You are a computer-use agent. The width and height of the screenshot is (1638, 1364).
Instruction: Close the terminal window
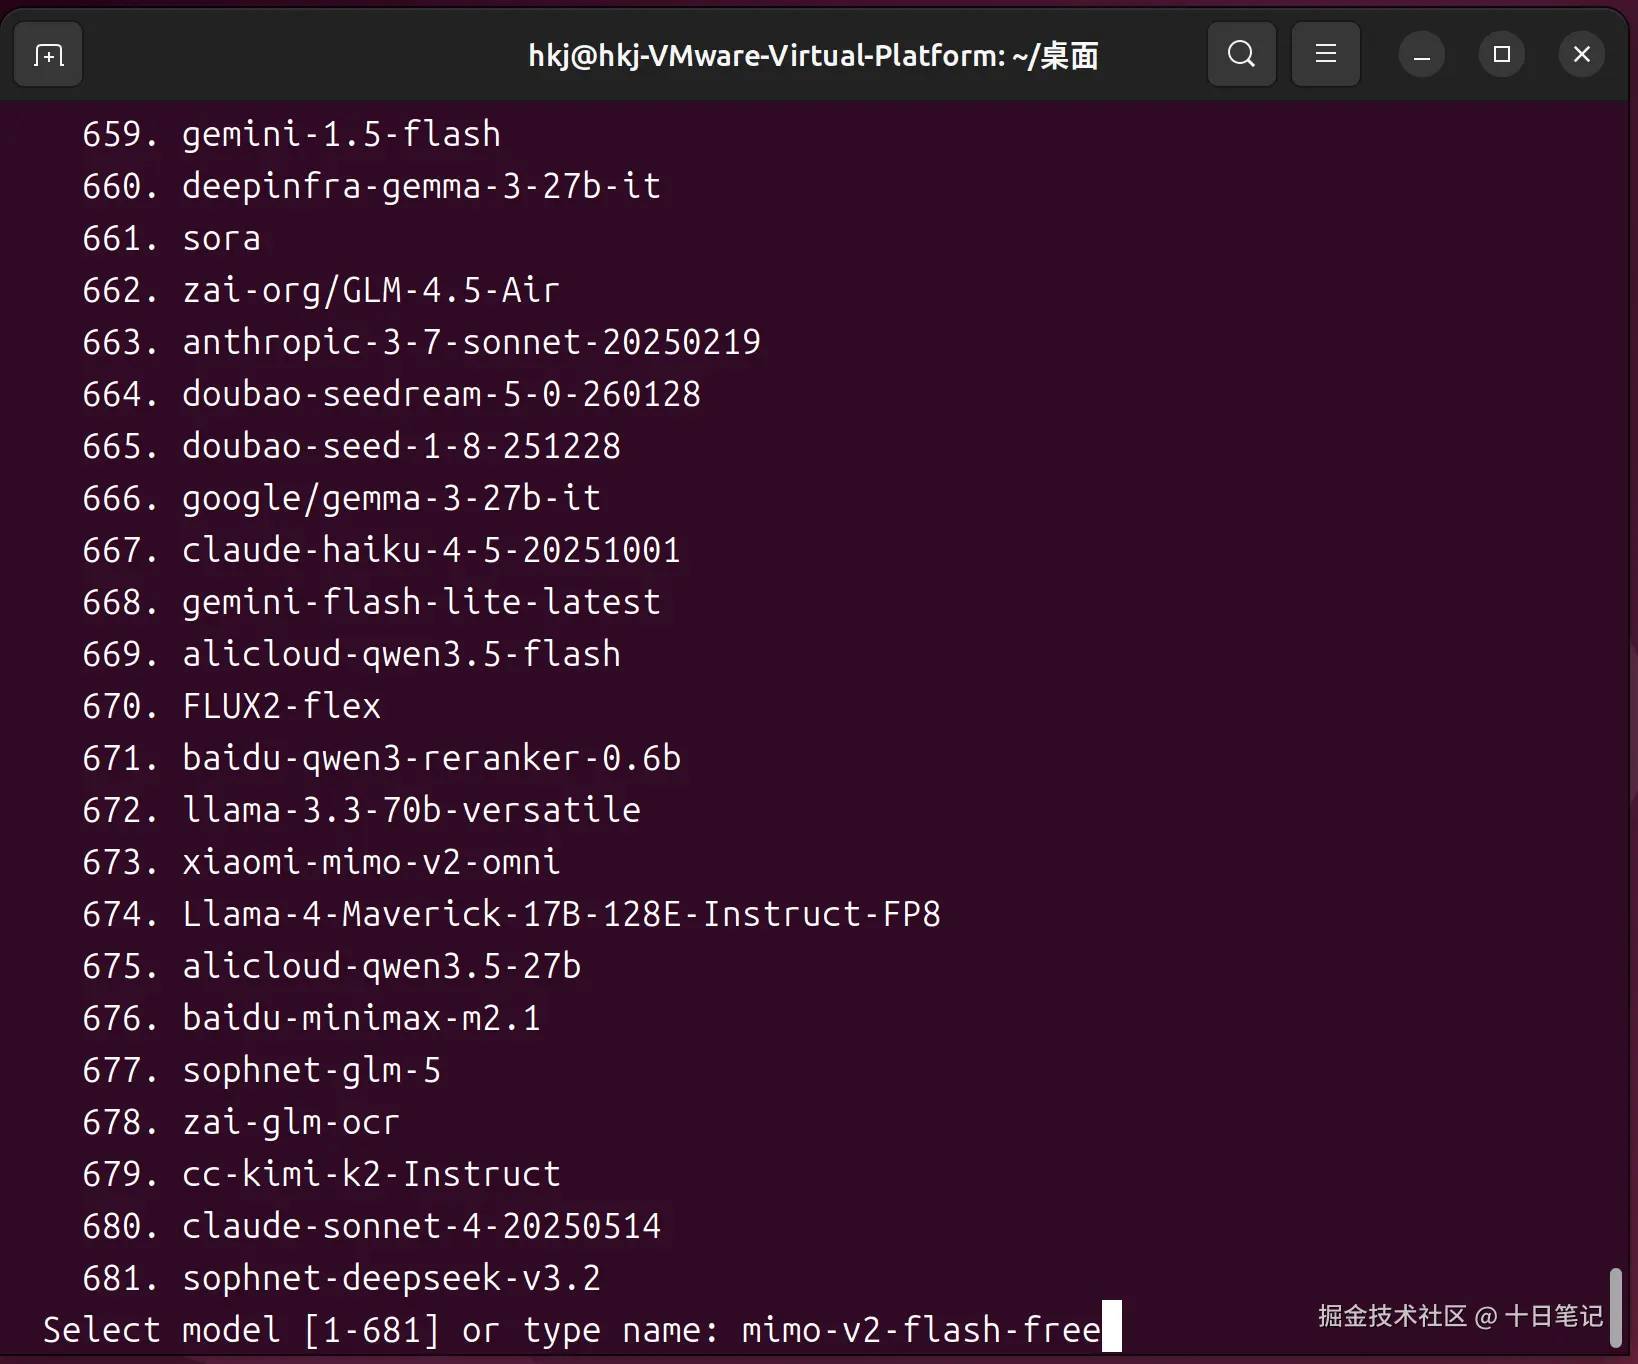(x=1581, y=54)
